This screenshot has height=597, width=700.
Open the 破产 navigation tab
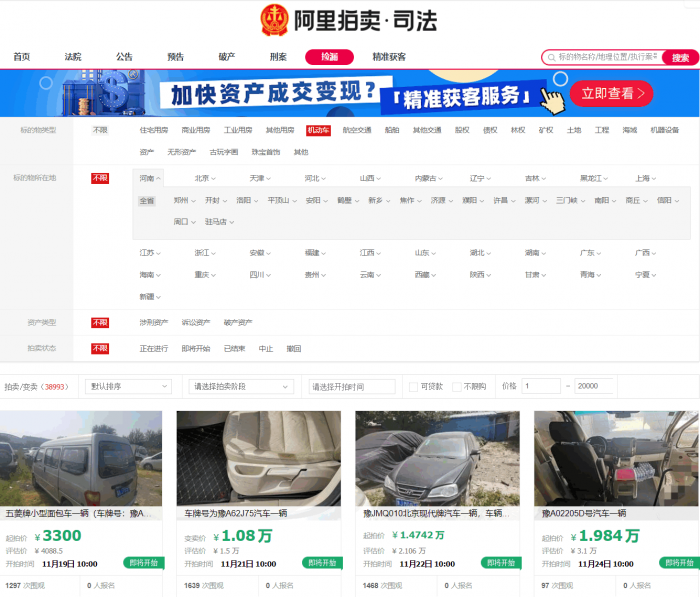pos(227,57)
